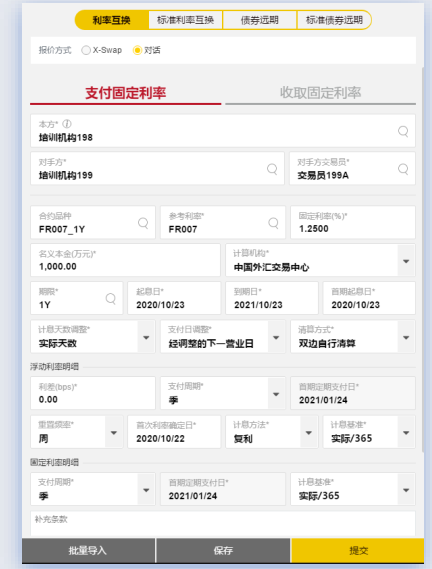
Task: Open 对手方交易员 lookup search icon
Action: click(403, 169)
